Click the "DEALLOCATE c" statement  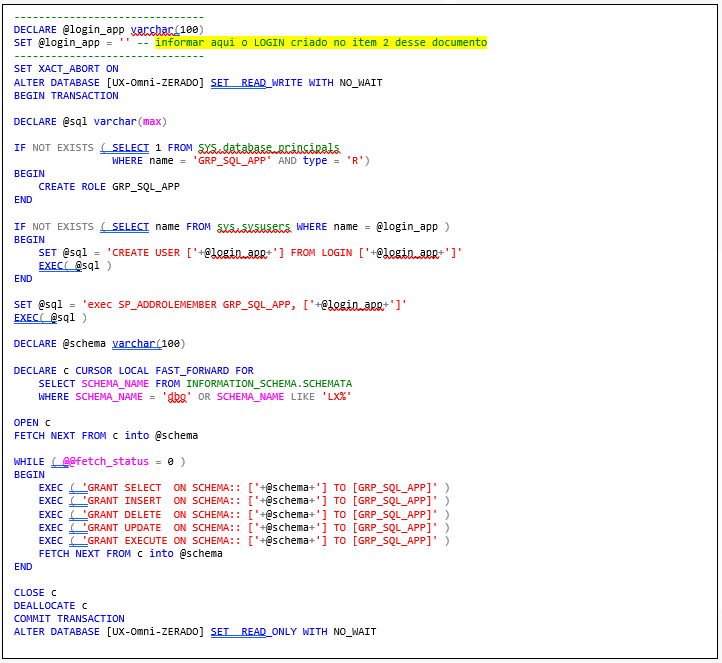51,605
